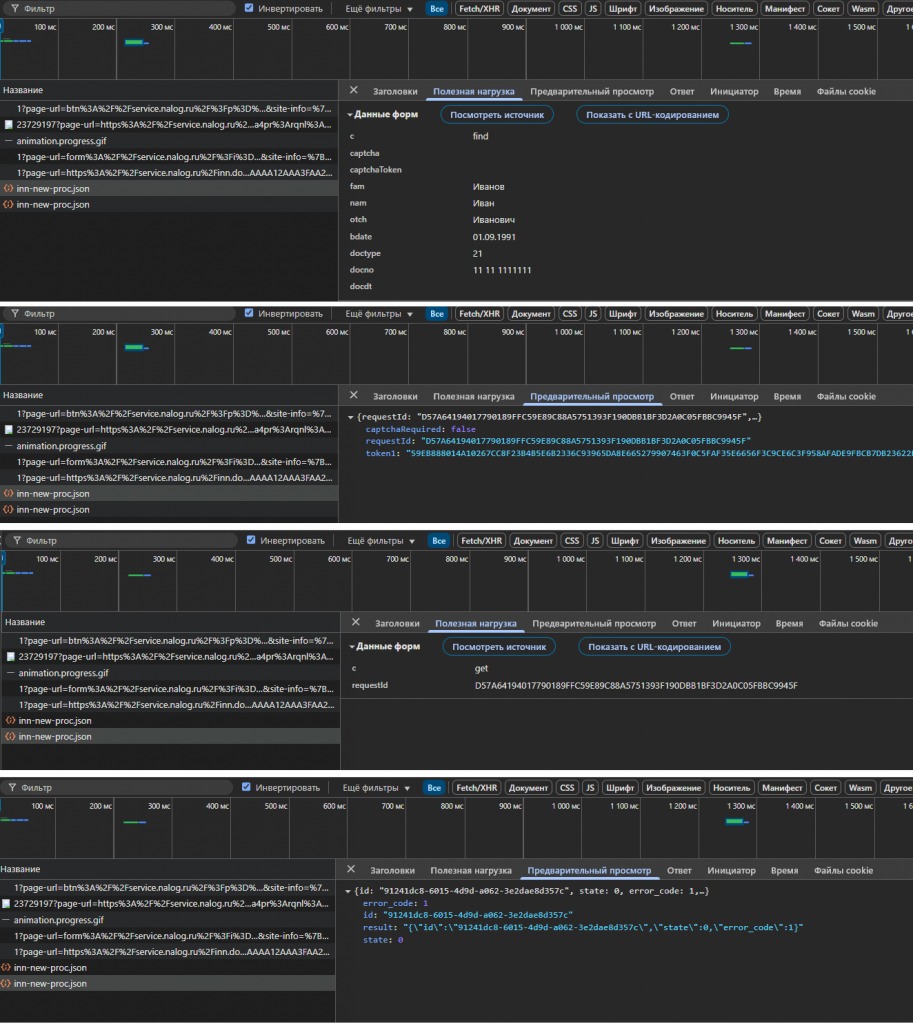Open Ещё фильтры dropdown in the third panel
This screenshot has height=1024, width=913.
point(381,541)
